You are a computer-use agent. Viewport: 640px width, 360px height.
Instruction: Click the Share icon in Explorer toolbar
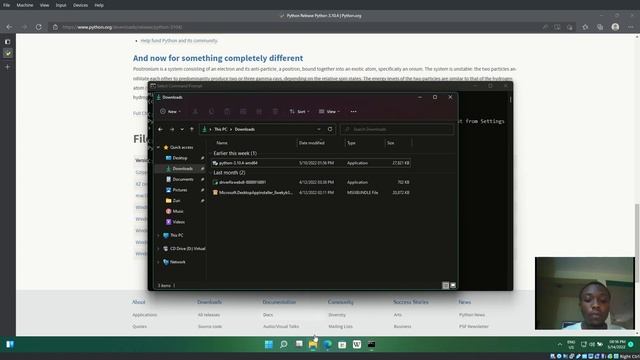[x=259, y=111]
